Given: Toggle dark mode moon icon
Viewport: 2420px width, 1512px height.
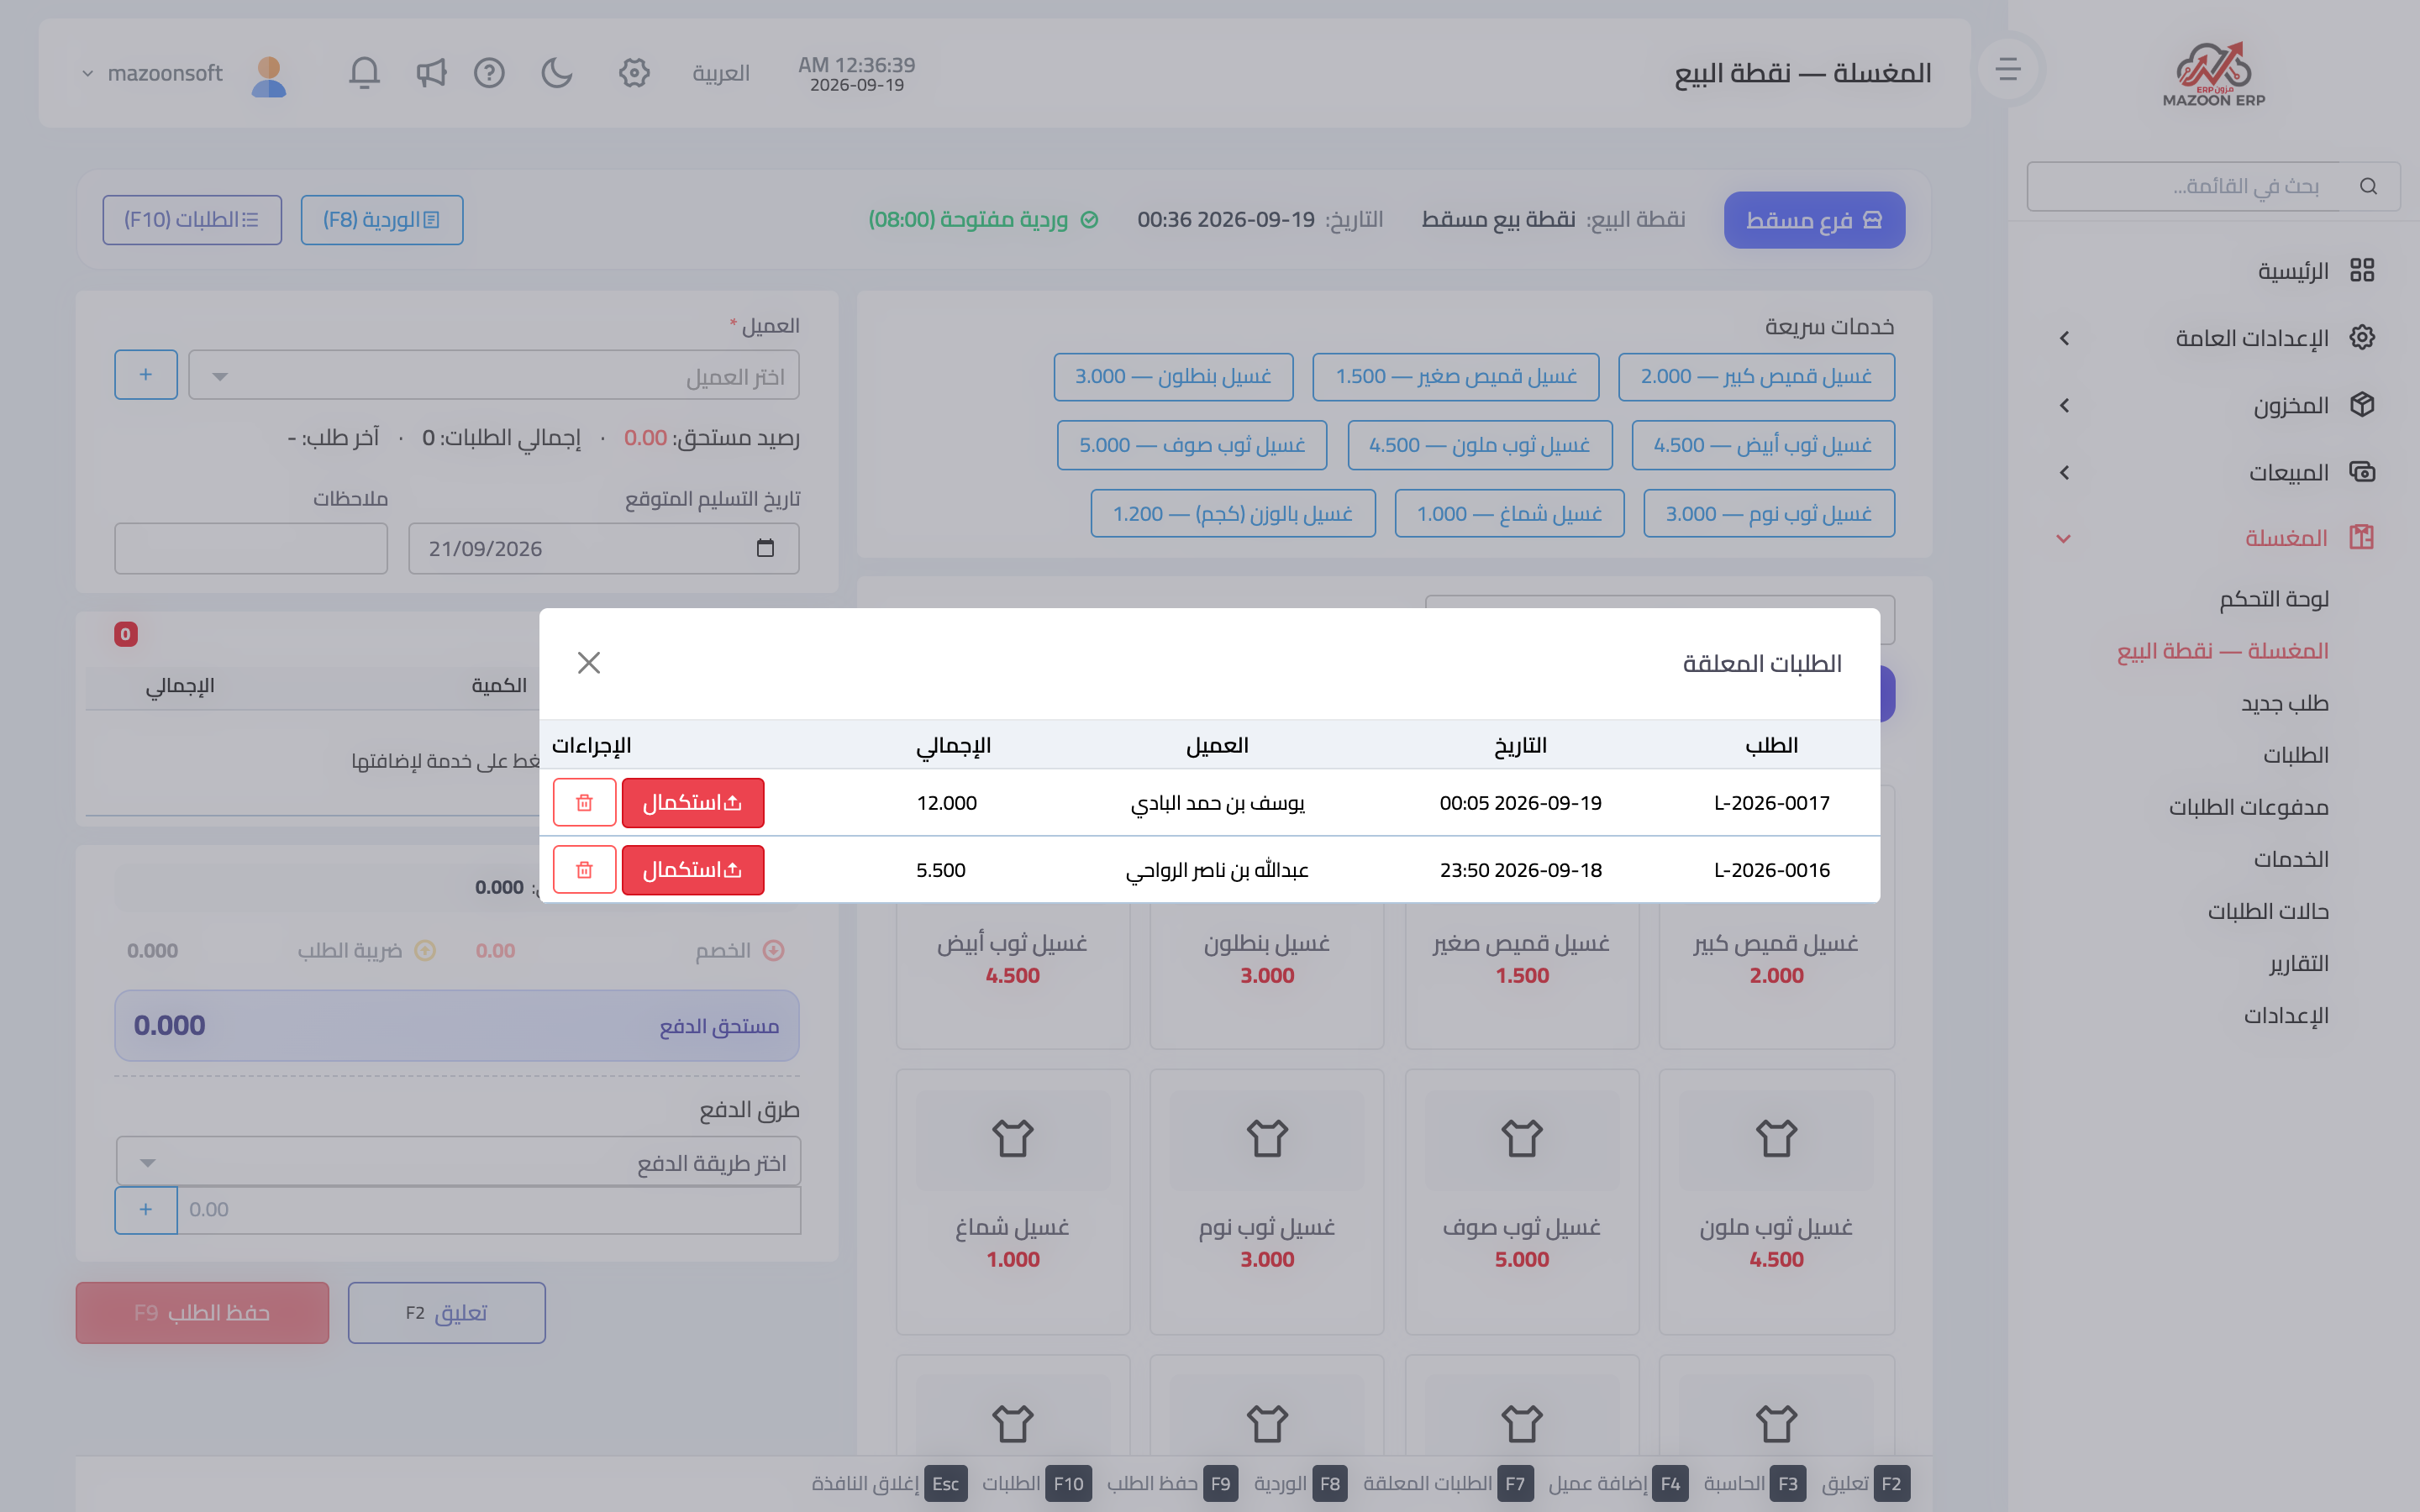Looking at the screenshot, I should tap(557, 73).
